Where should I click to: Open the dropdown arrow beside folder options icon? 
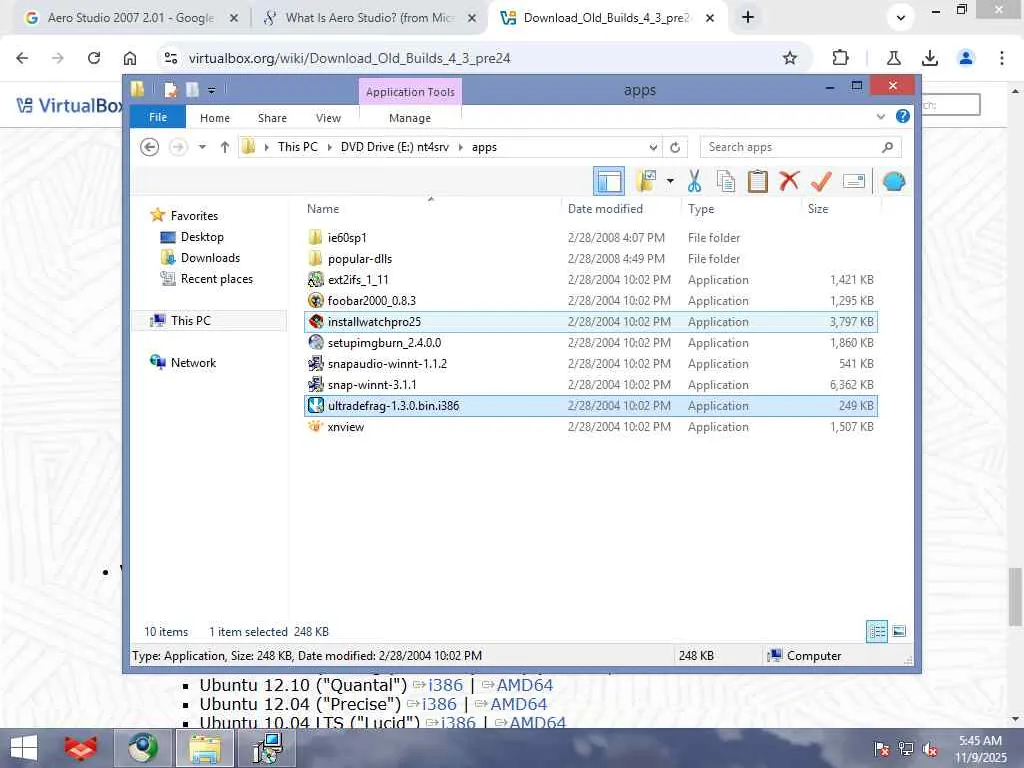(670, 182)
